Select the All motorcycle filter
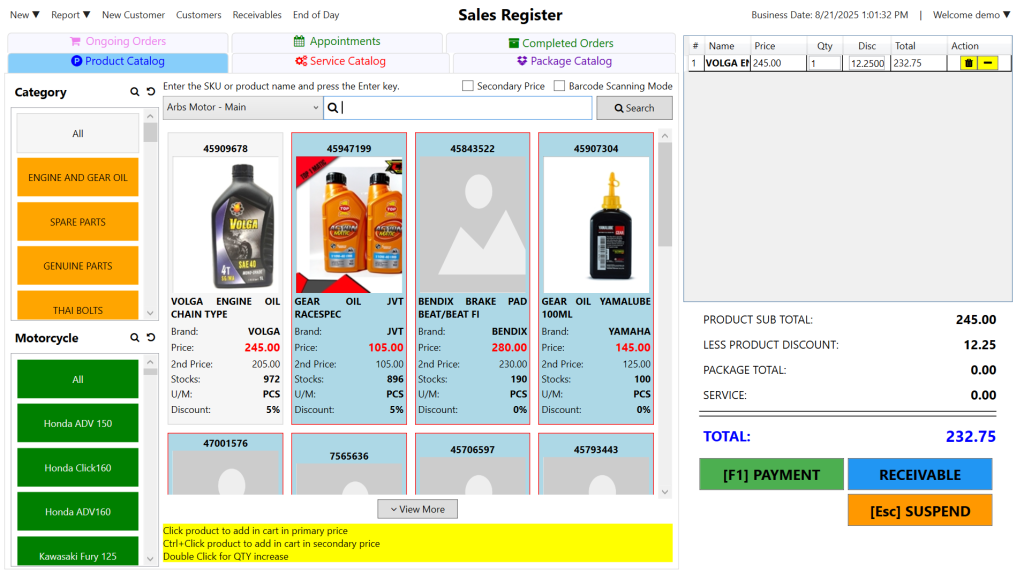This screenshot has height=571, width=1024. tap(78, 379)
